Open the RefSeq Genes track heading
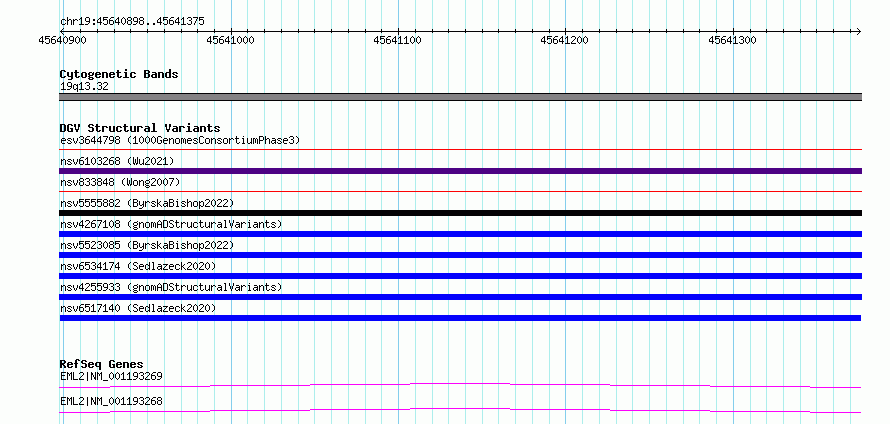This screenshot has width=890, height=424. click(102, 364)
